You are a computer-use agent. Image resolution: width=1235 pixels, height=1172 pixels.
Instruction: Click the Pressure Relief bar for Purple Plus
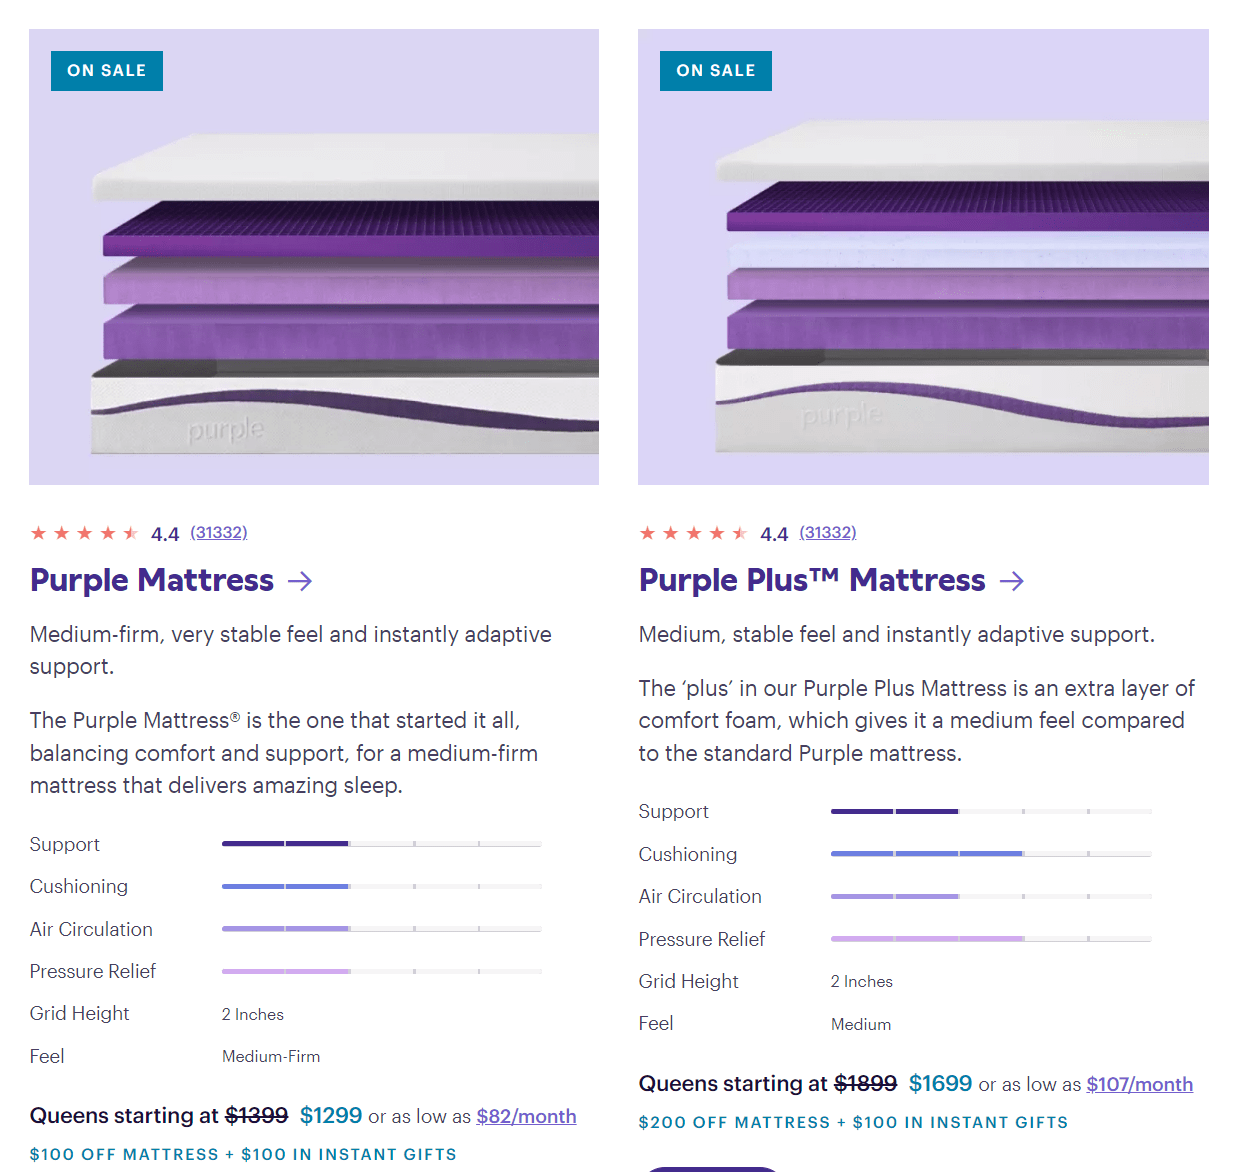991,939
